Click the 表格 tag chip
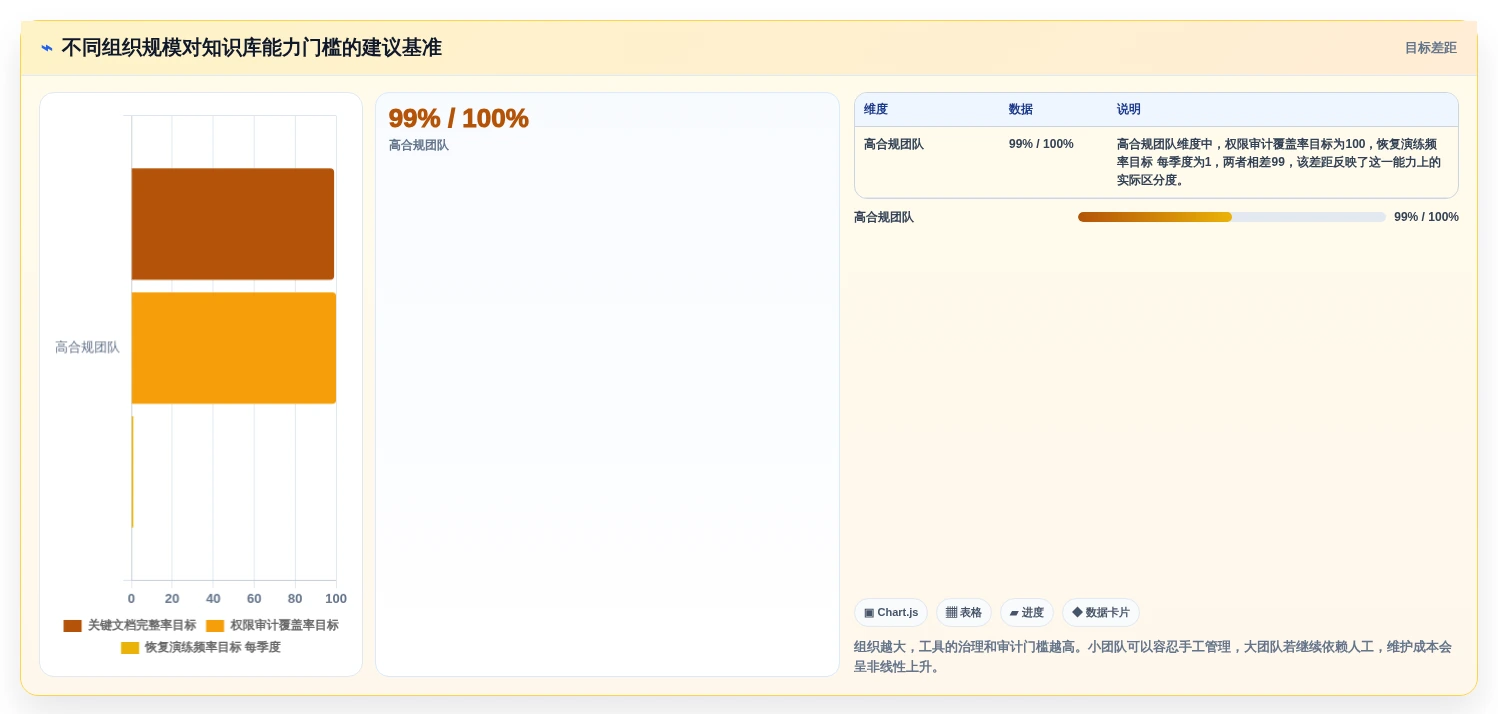 click(964, 613)
